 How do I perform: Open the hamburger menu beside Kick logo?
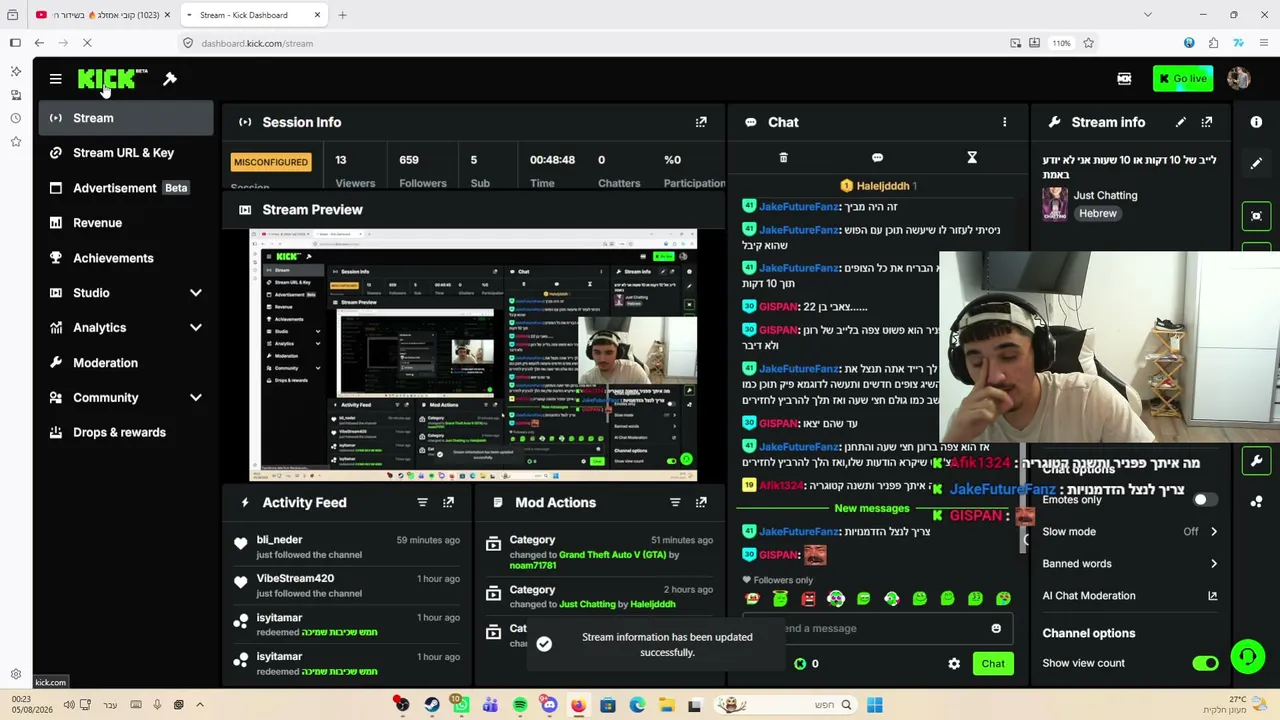pos(56,79)
